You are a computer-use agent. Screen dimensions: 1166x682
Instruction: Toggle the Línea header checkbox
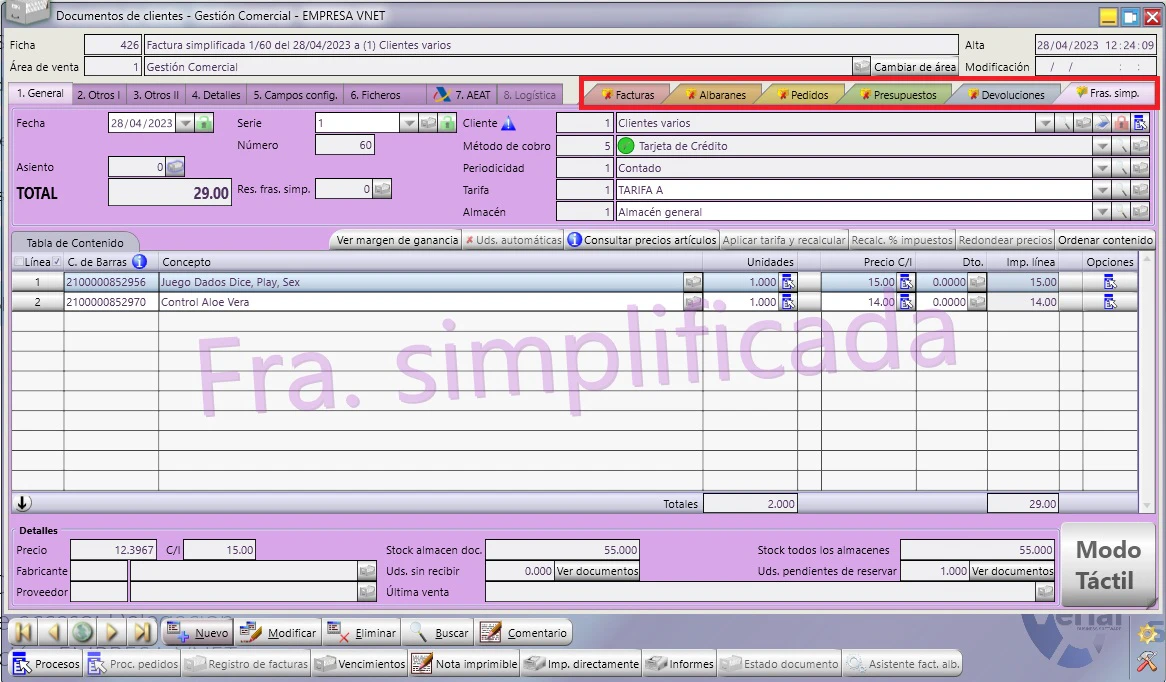coord(19,261)
